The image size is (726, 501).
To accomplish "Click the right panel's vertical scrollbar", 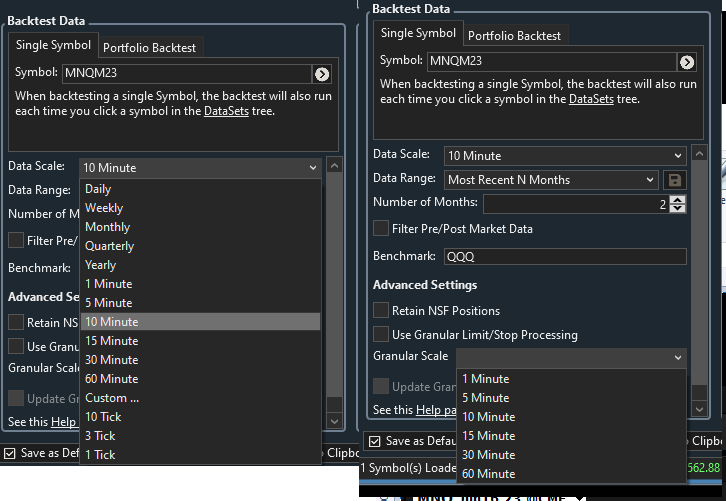I will click(700, 280).
